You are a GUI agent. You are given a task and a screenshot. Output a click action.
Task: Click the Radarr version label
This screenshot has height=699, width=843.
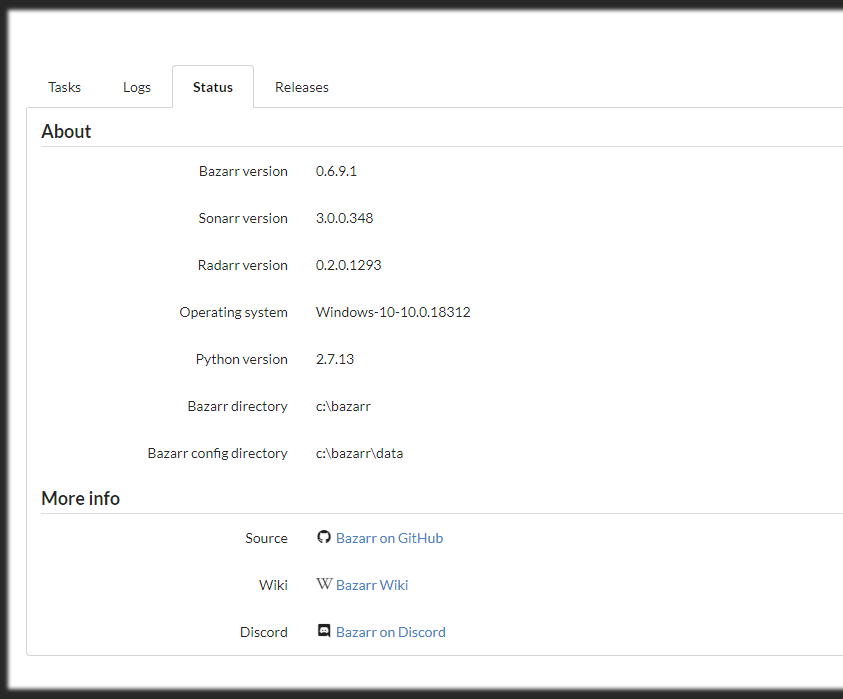pyautogui.click(x=242, y=265)
